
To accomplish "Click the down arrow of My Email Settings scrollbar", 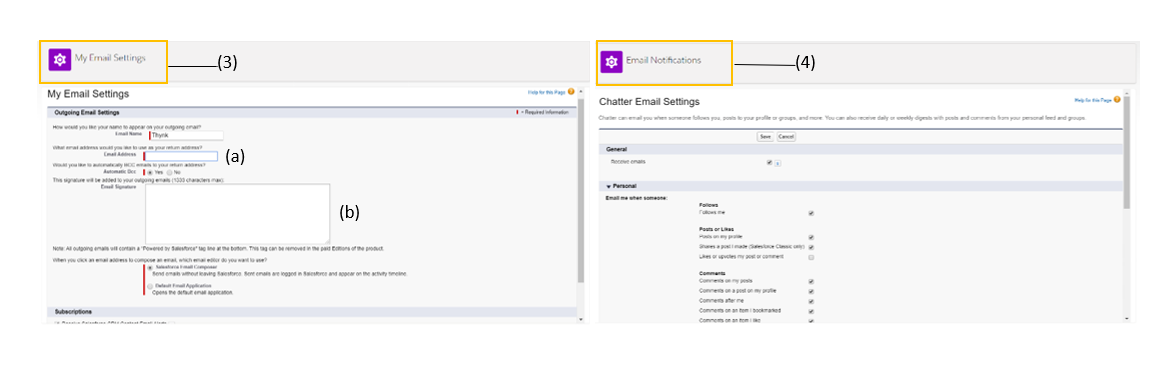I will point(581,319).
